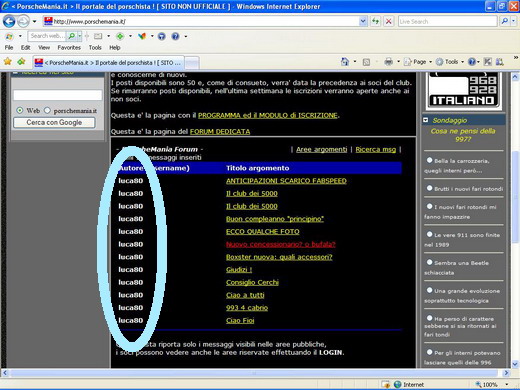
Task: Click the site search text box
Action: tap(58, 95)
